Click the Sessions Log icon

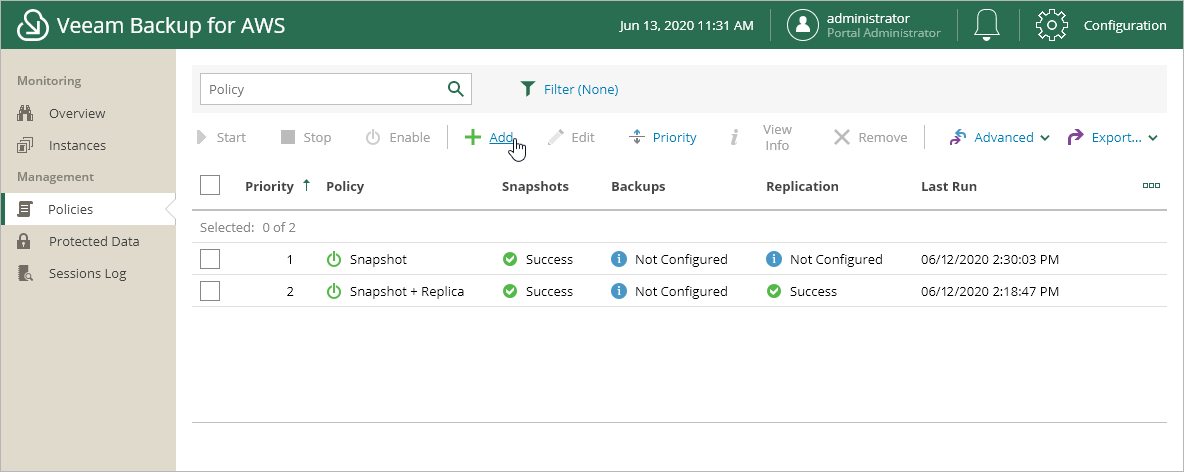pyautogui.click(x=24, y=273)
